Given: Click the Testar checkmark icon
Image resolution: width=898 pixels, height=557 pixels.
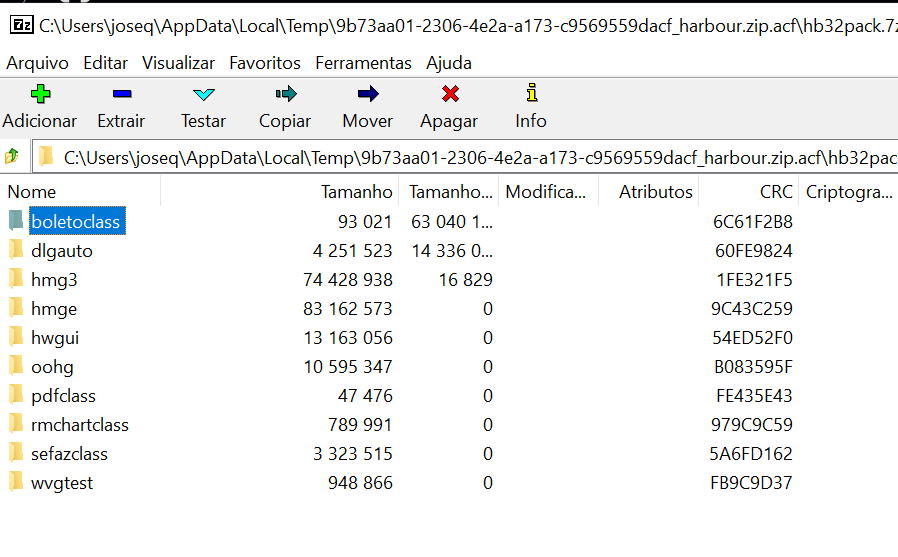Looking at the screenshot, I should point(203,94).
